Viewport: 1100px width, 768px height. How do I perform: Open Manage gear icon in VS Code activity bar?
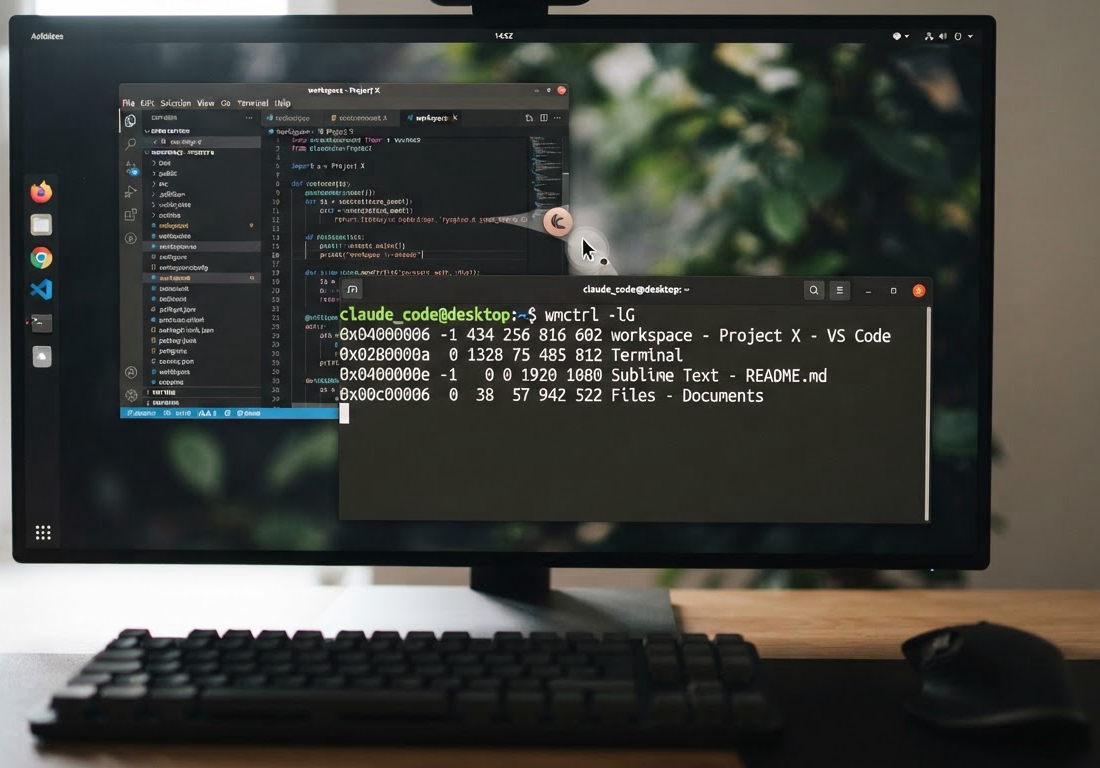tap(131, 396)
